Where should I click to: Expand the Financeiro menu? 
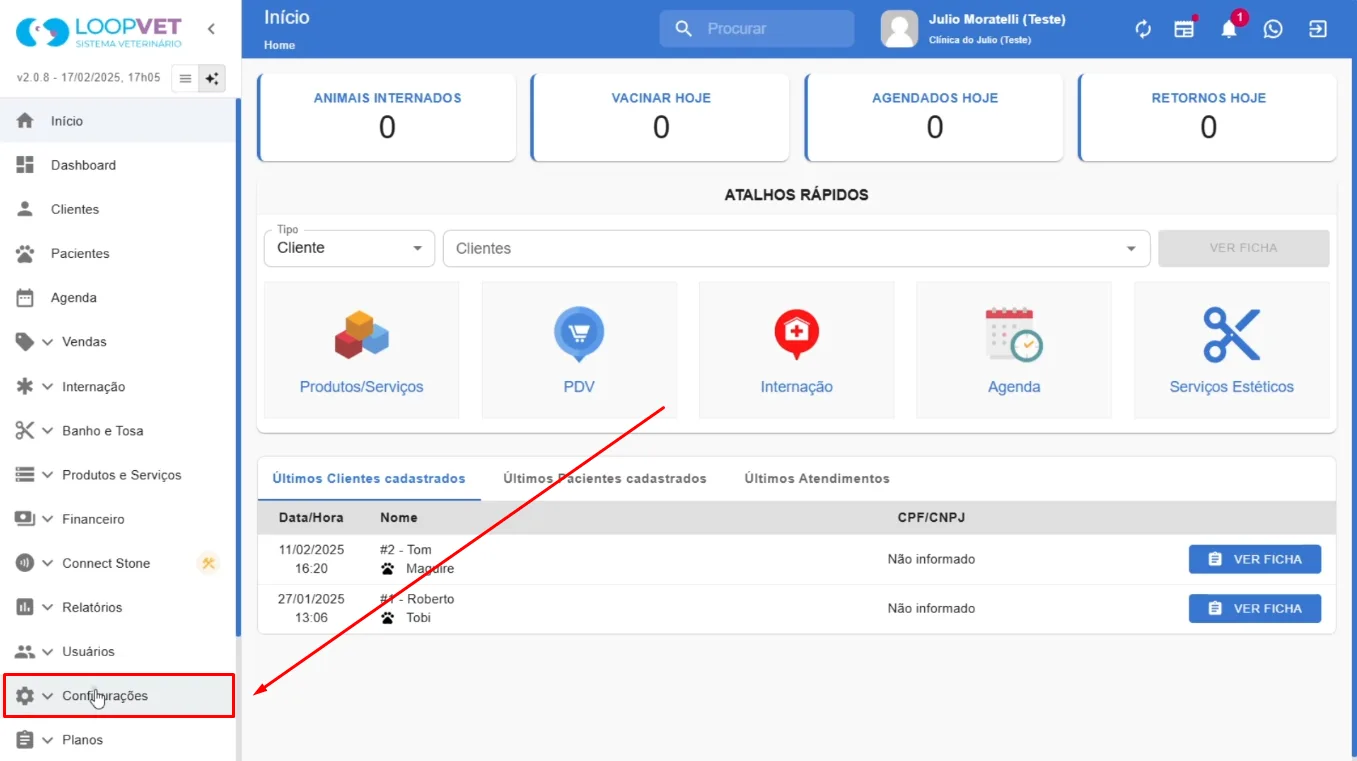118,519
